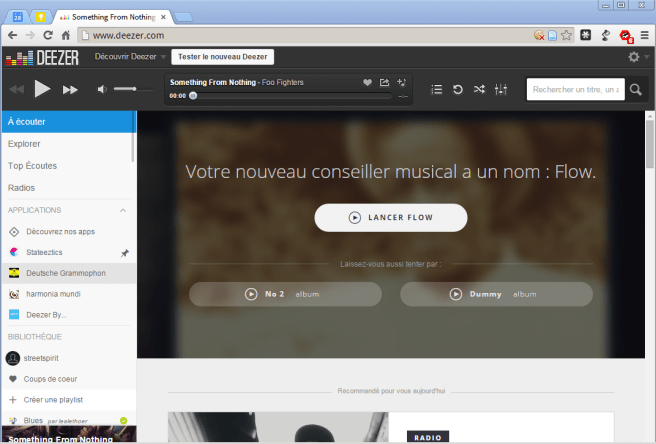Click the puzzle-piece extension icon
This screenshot has height=444, width=656.
coord(586,35)
